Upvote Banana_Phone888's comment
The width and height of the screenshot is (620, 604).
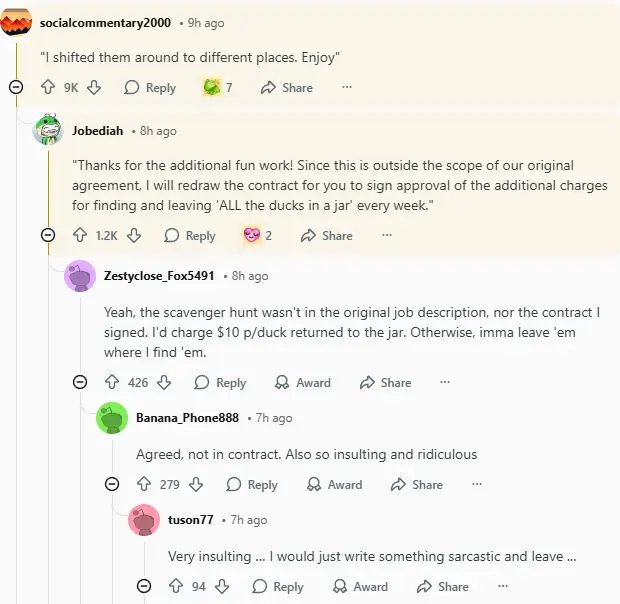coord(144,485)
